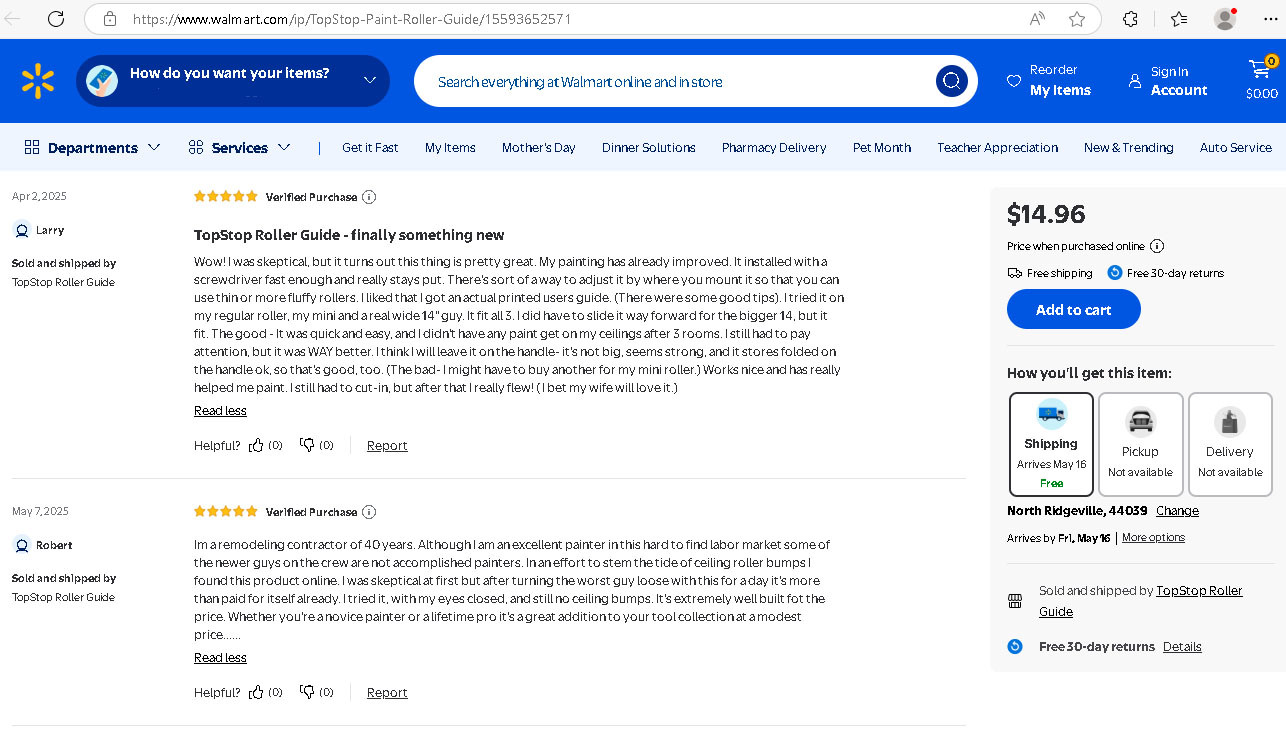
Task: Expand the Services dropdown
Action: pyautogui.click(x=239, y=148)
